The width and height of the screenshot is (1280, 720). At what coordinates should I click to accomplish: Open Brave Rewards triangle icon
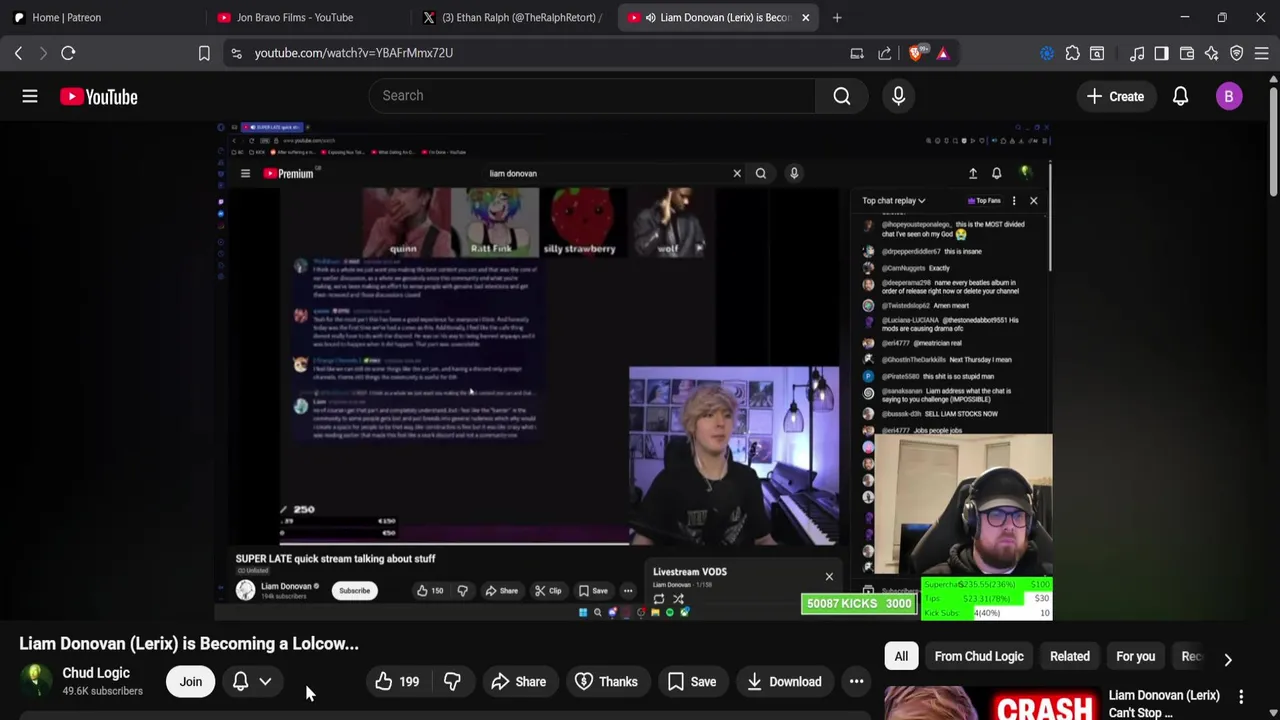[x=943, y=53]
